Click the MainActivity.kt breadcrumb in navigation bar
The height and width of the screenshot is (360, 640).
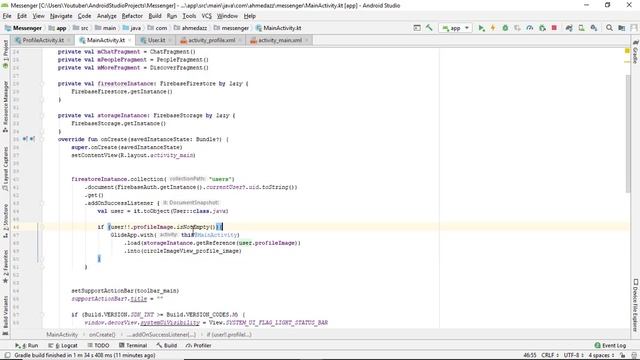tap(278, 28)
